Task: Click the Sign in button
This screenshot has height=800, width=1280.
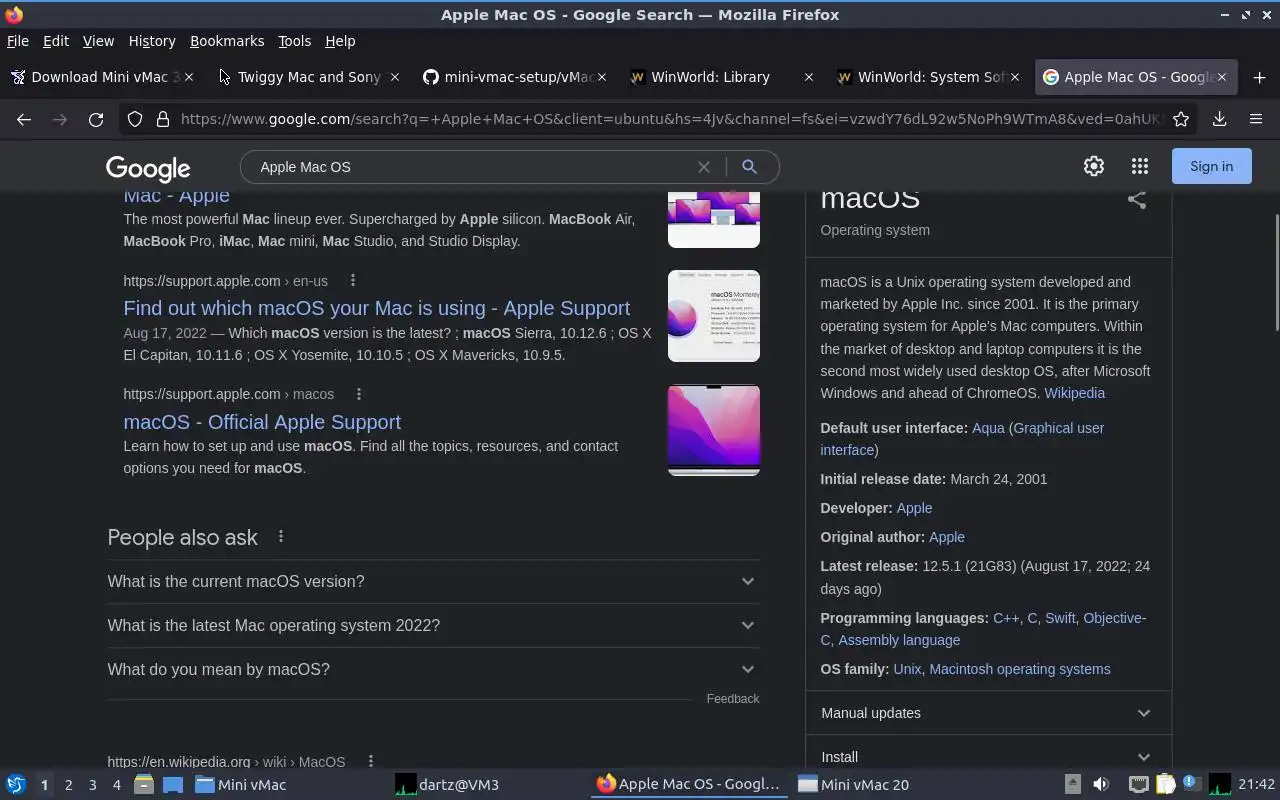Action: pyautogui.click(x=1211, y=167)
